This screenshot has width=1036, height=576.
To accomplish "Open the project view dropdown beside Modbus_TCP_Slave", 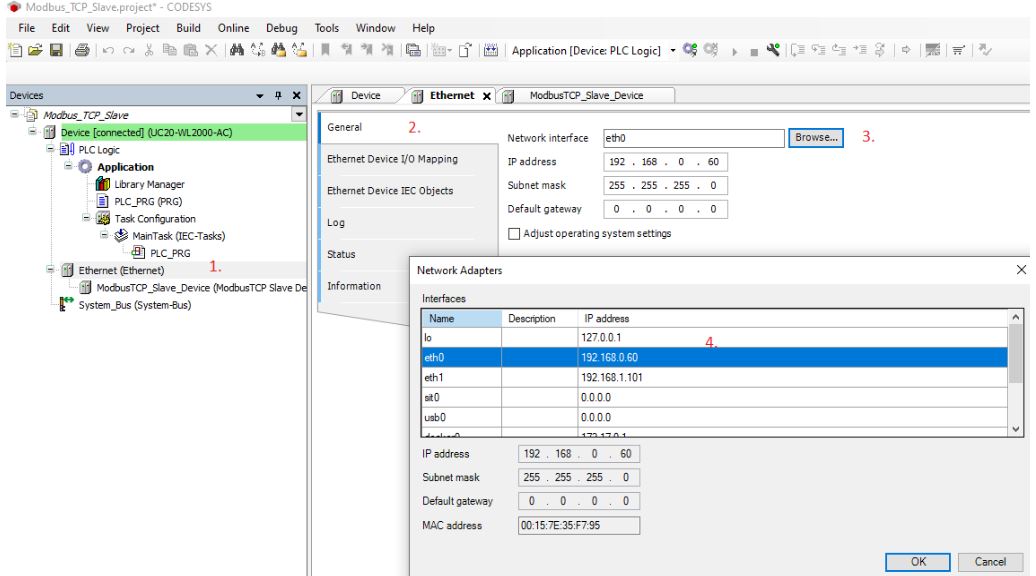I will point(299,114).
